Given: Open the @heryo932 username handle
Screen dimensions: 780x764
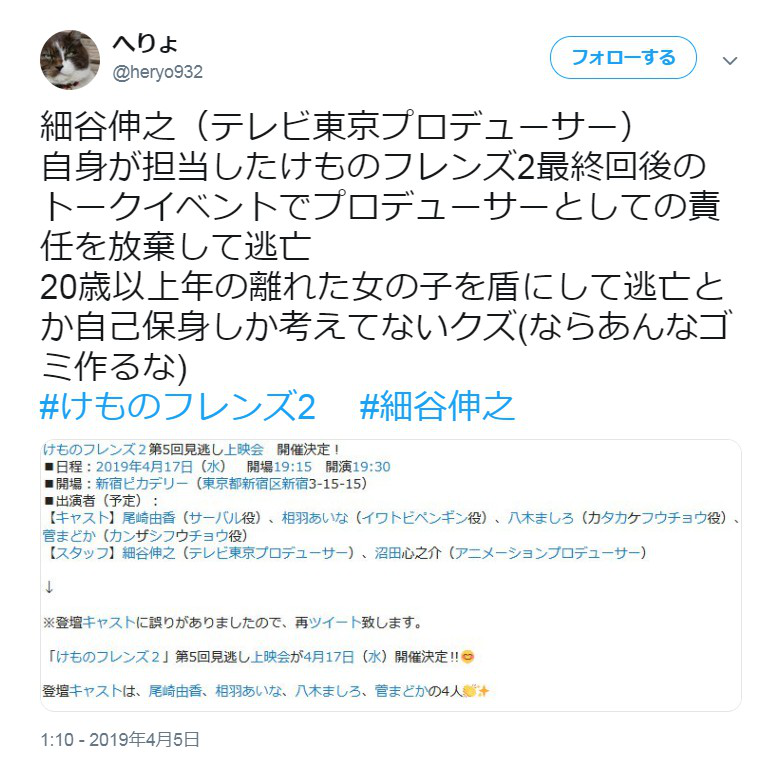Looking at the screenshot, I should pos(158,73).
